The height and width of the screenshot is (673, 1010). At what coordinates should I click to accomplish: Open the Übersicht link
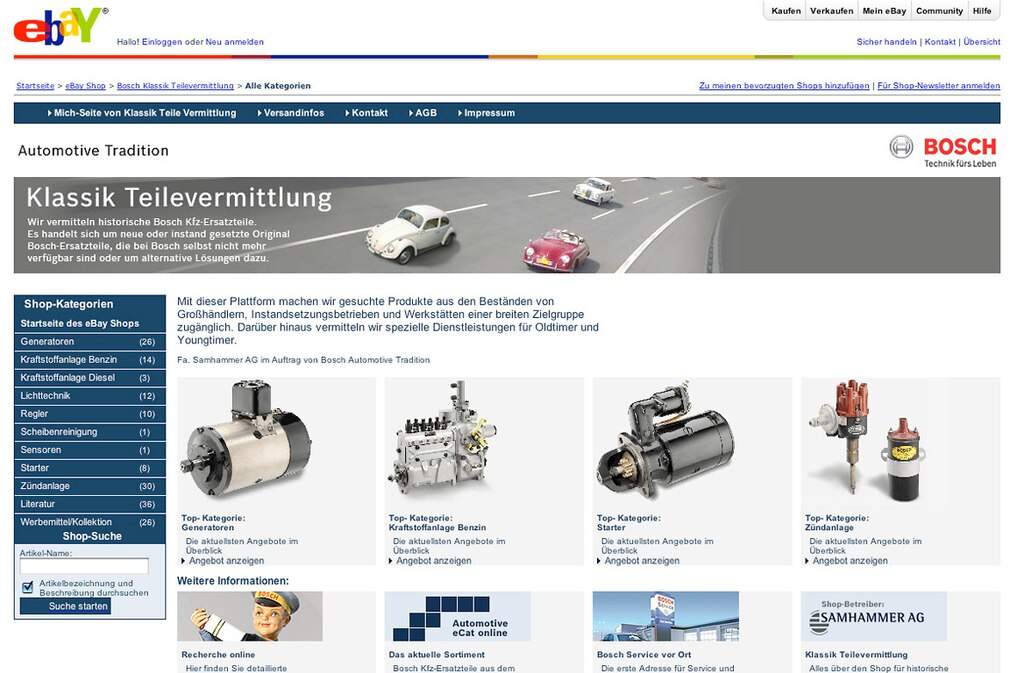(982, 42)
